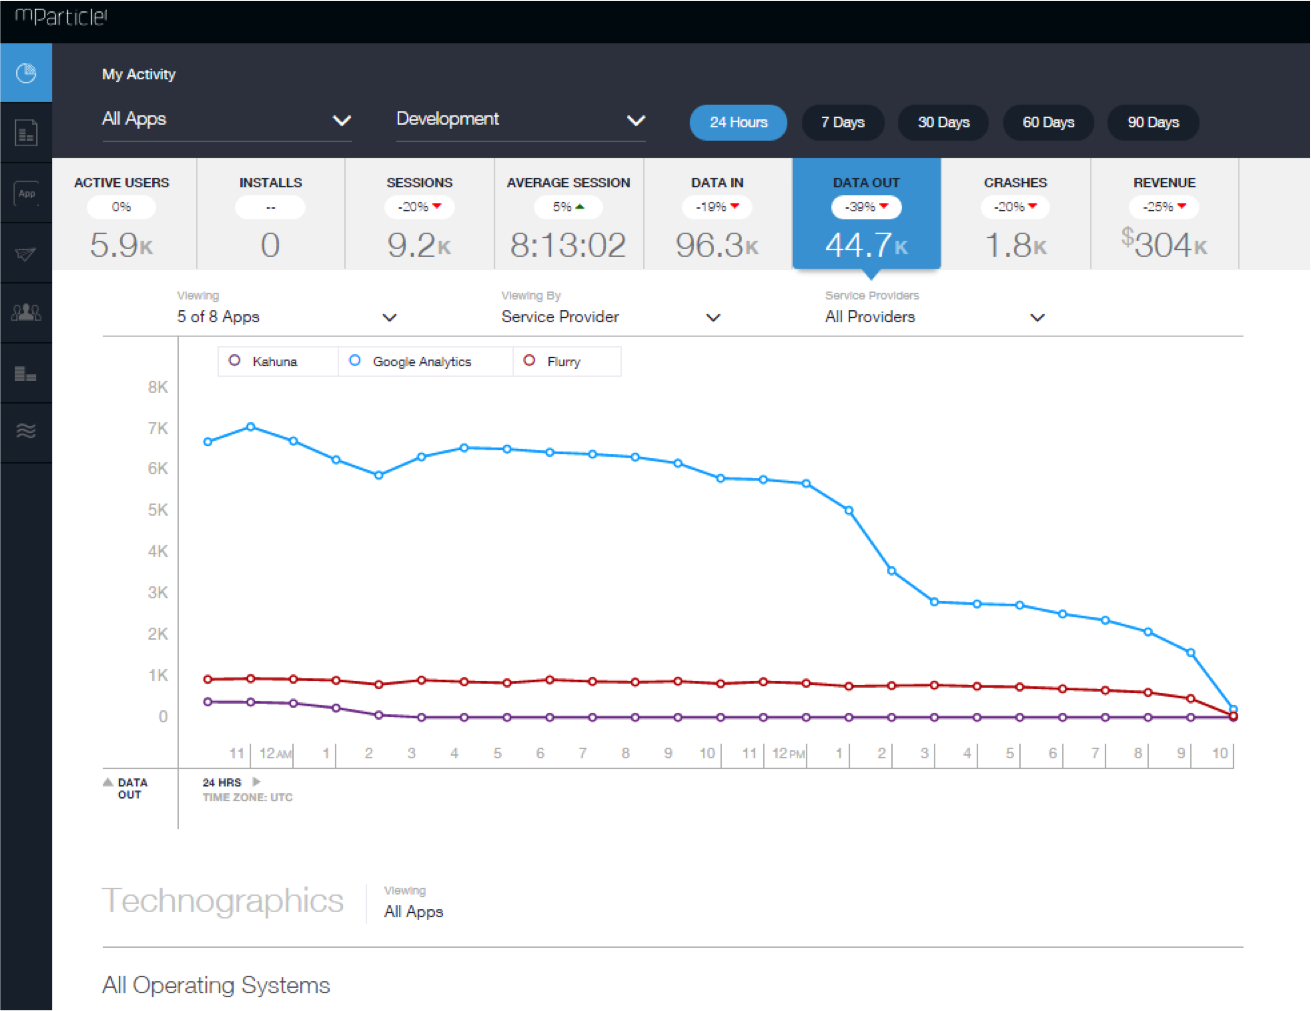The image size is (1311, 1011).
Task: Toggle the Flurry series in legend
Action: [x=553, y=361]
